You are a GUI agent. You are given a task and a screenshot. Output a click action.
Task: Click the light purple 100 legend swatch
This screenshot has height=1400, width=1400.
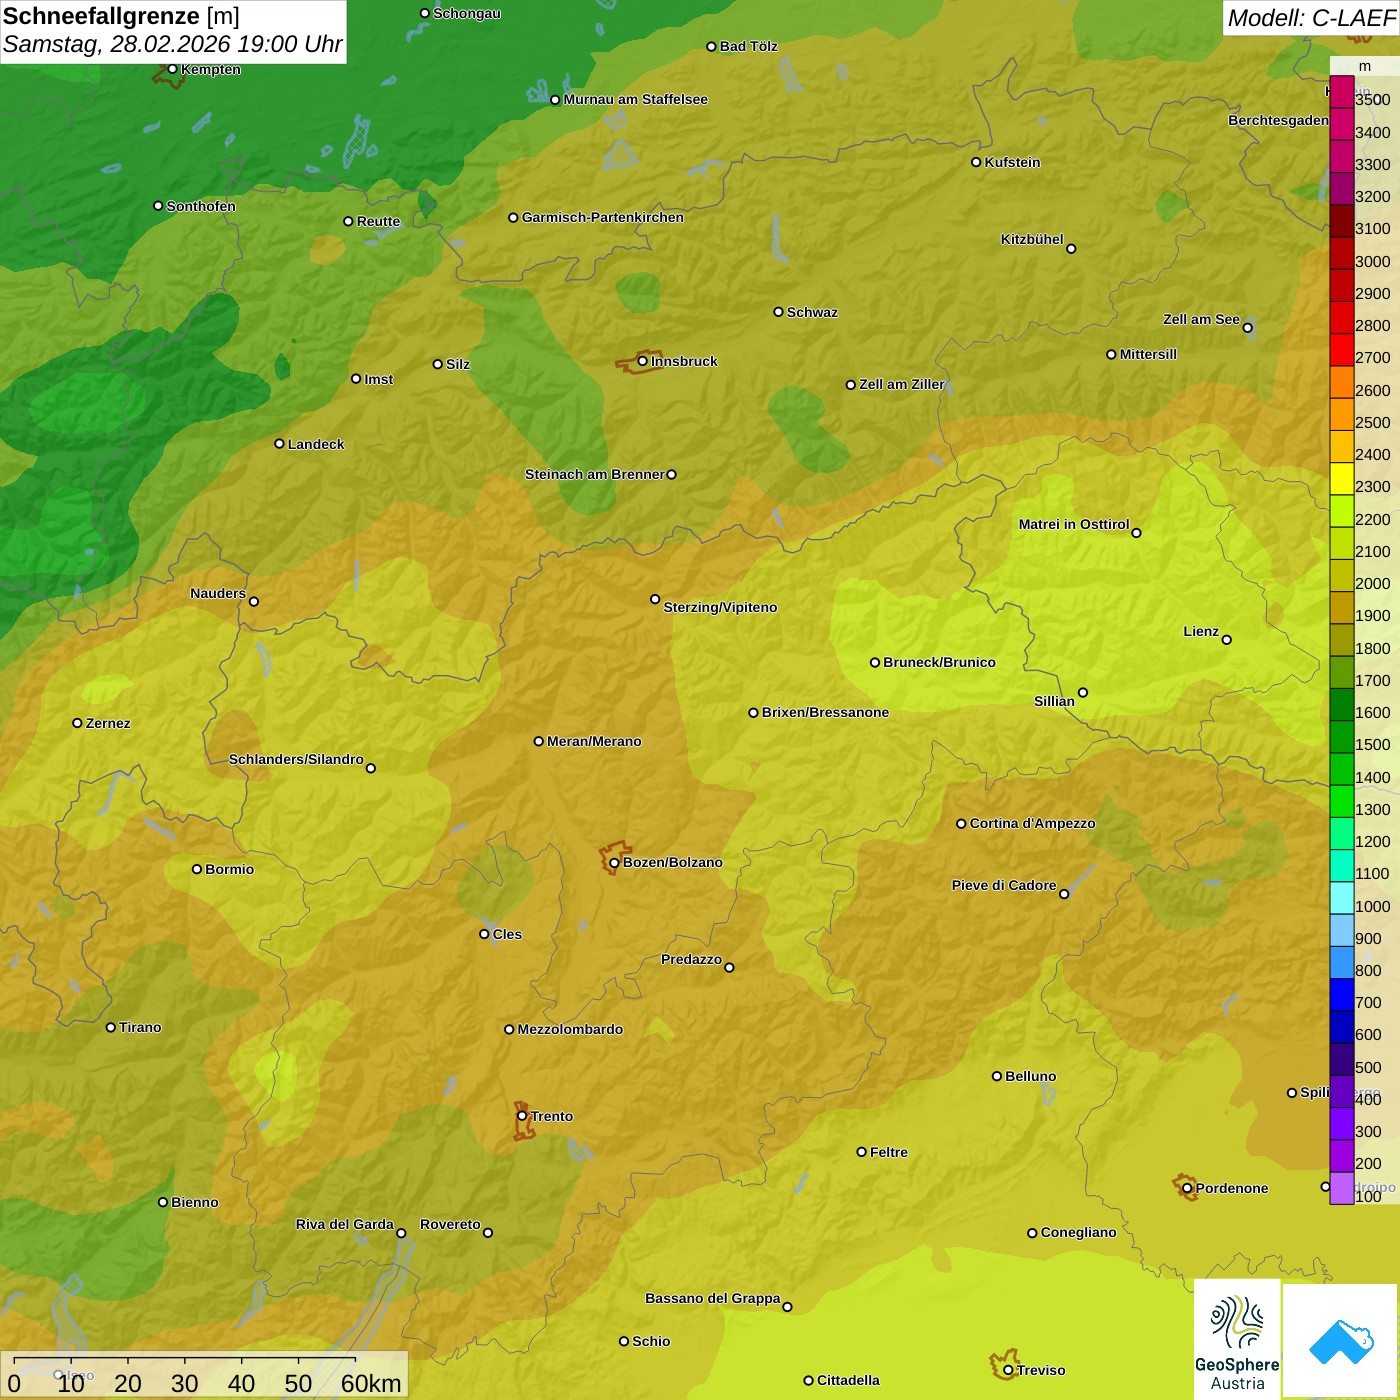pyautogui.click(x=1341, y=1188)
